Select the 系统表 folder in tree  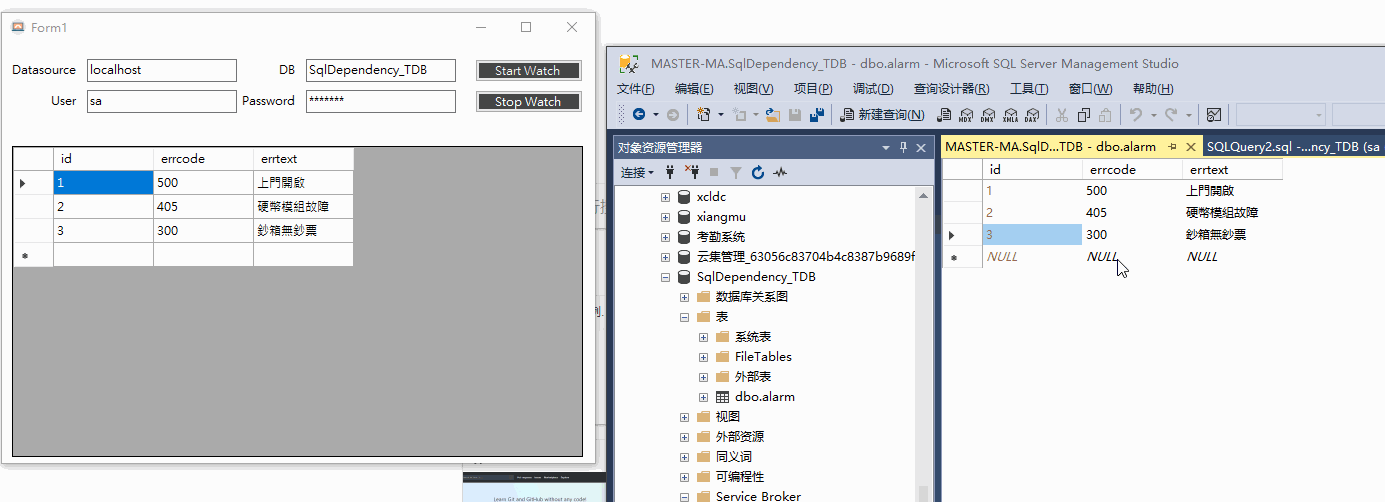753,337
